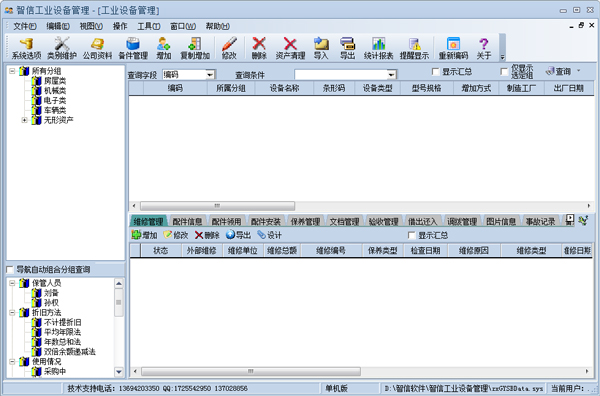
Task: Click the 修改 edit pencil toolbar icon
Action: [x=229, y=48]
